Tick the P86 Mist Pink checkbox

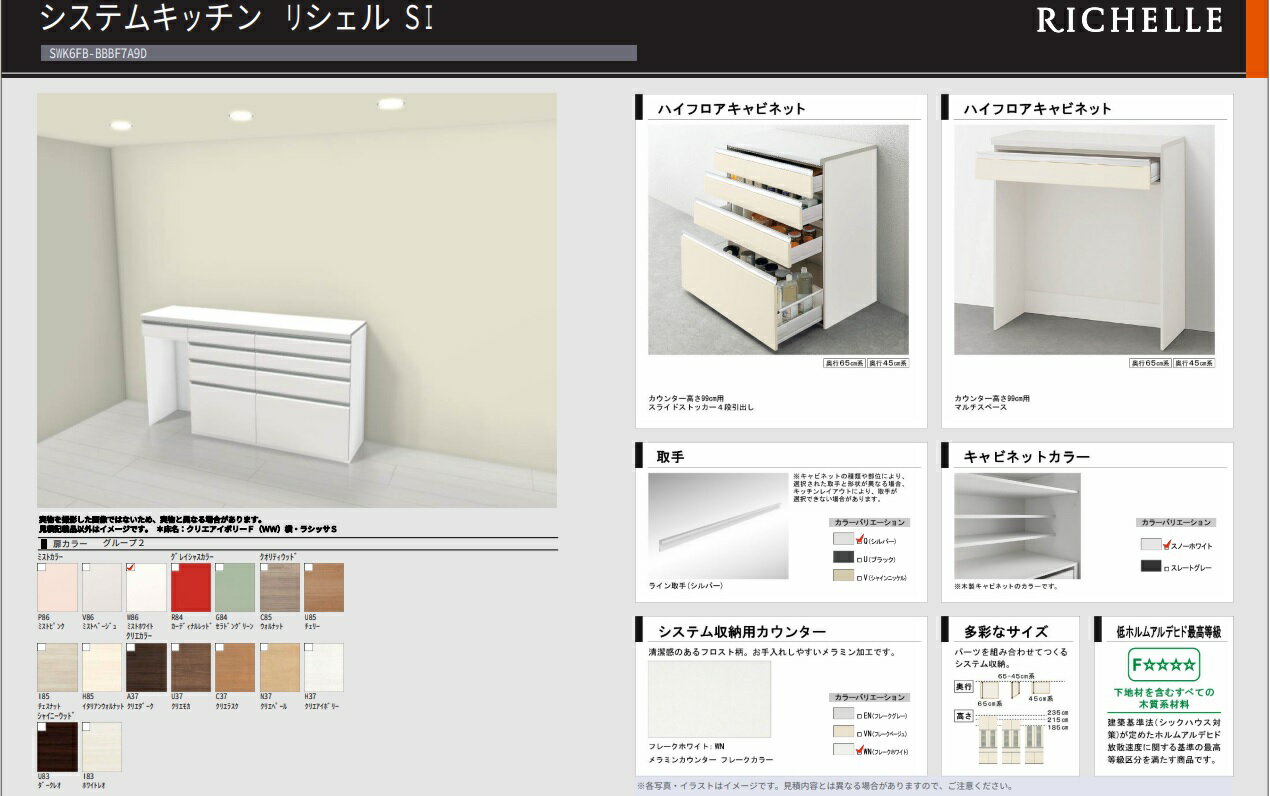[x=42, y=568]
